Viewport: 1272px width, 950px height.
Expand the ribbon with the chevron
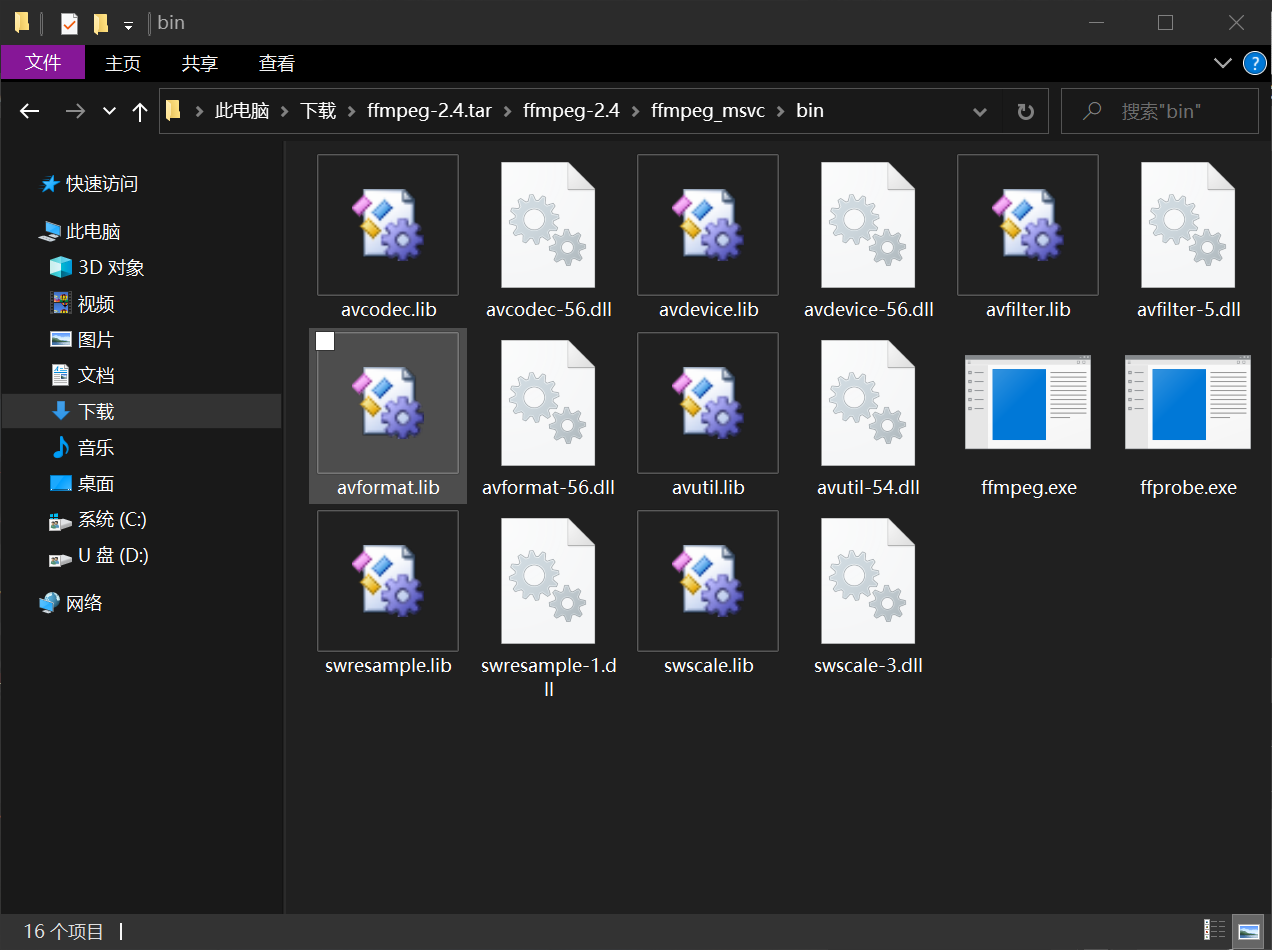tap(1222, 63)
